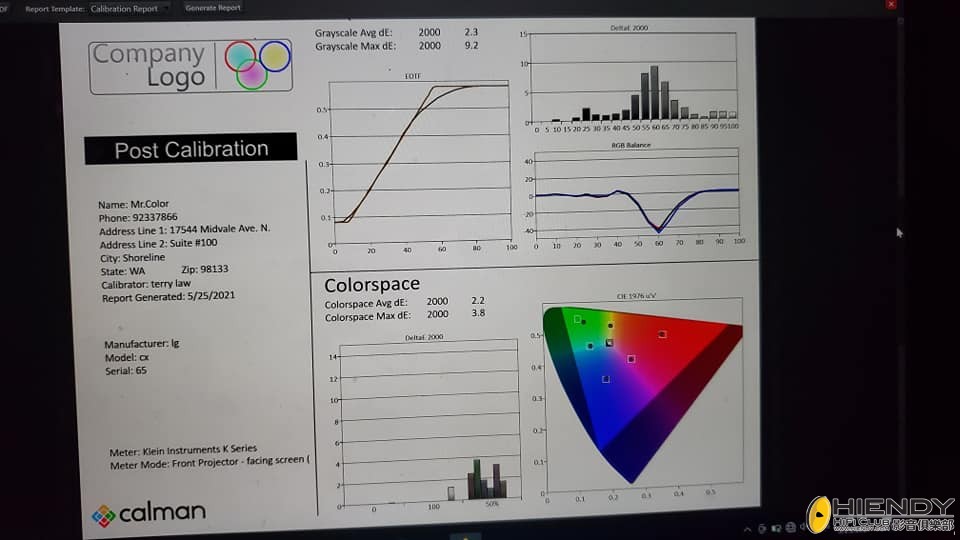This screenshot has height=540, width=960.
Task: Click the Manufacturer: lg text line
Action: pyautogui.click(x=141, y=343)
